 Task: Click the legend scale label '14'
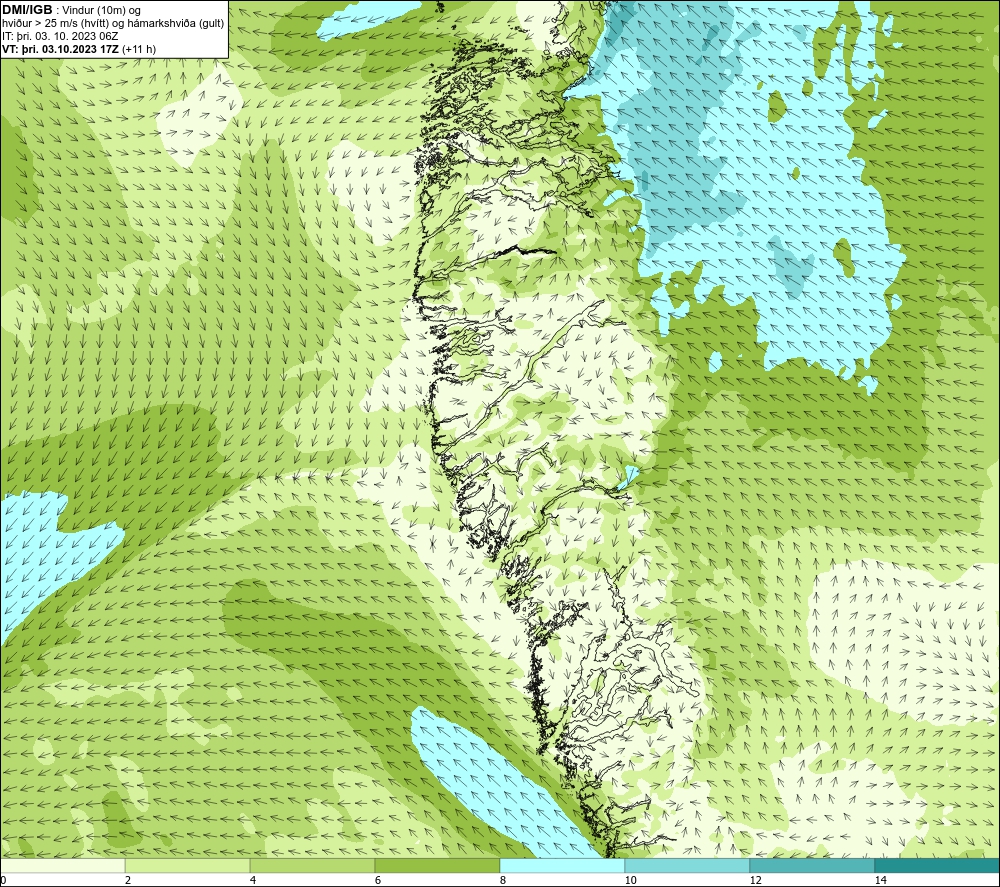(x=880, y=880)
